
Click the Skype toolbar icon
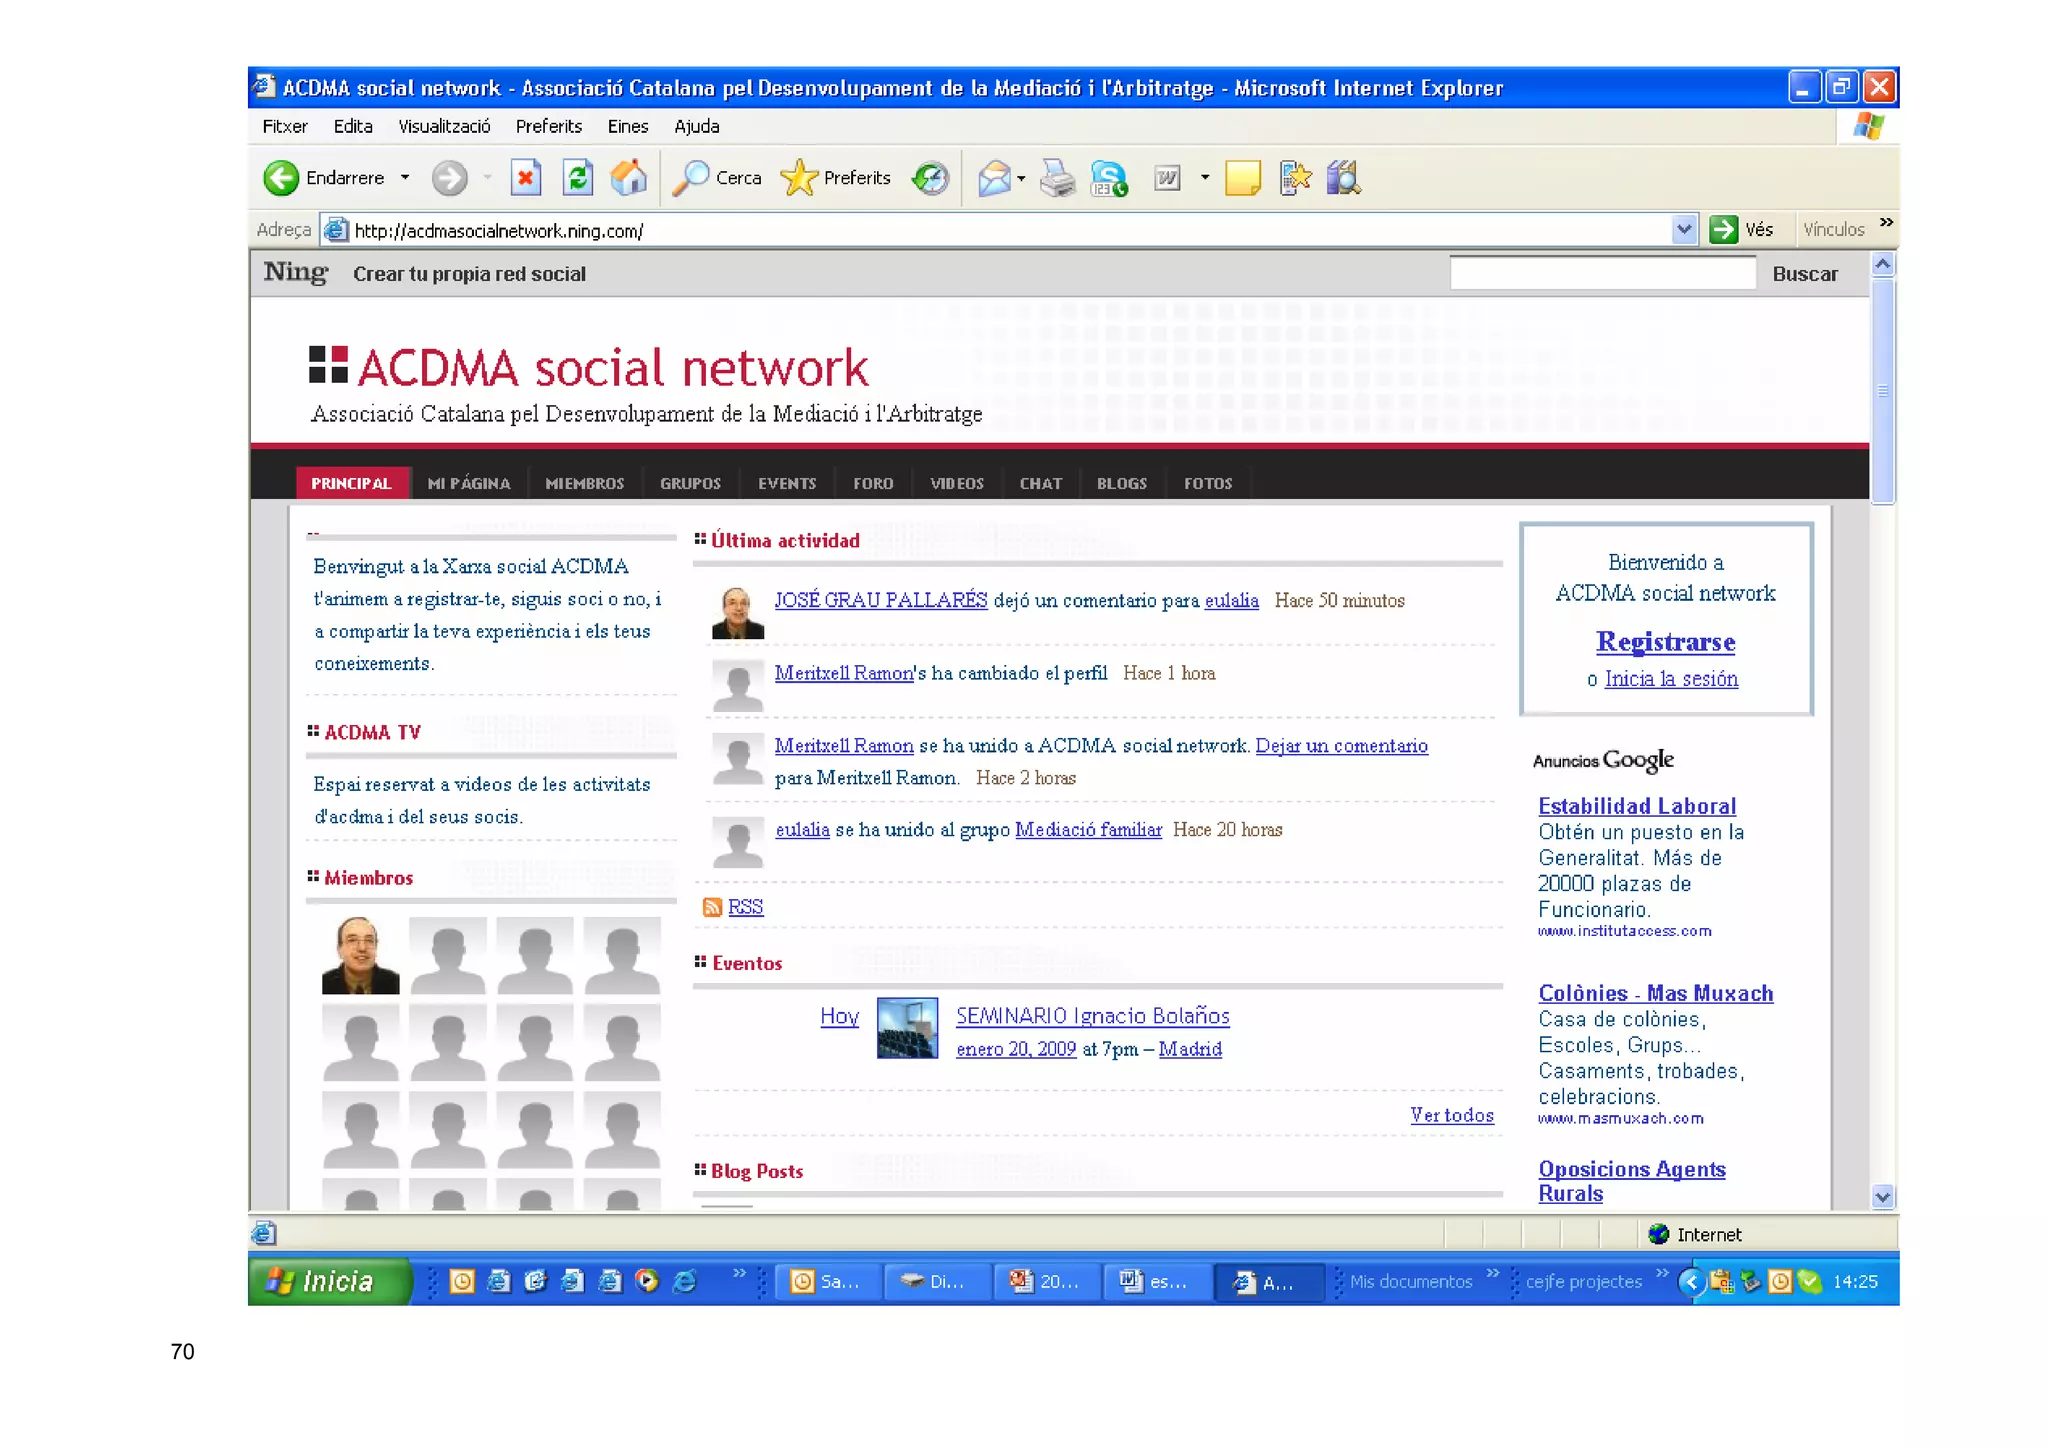pos(1108,178)
